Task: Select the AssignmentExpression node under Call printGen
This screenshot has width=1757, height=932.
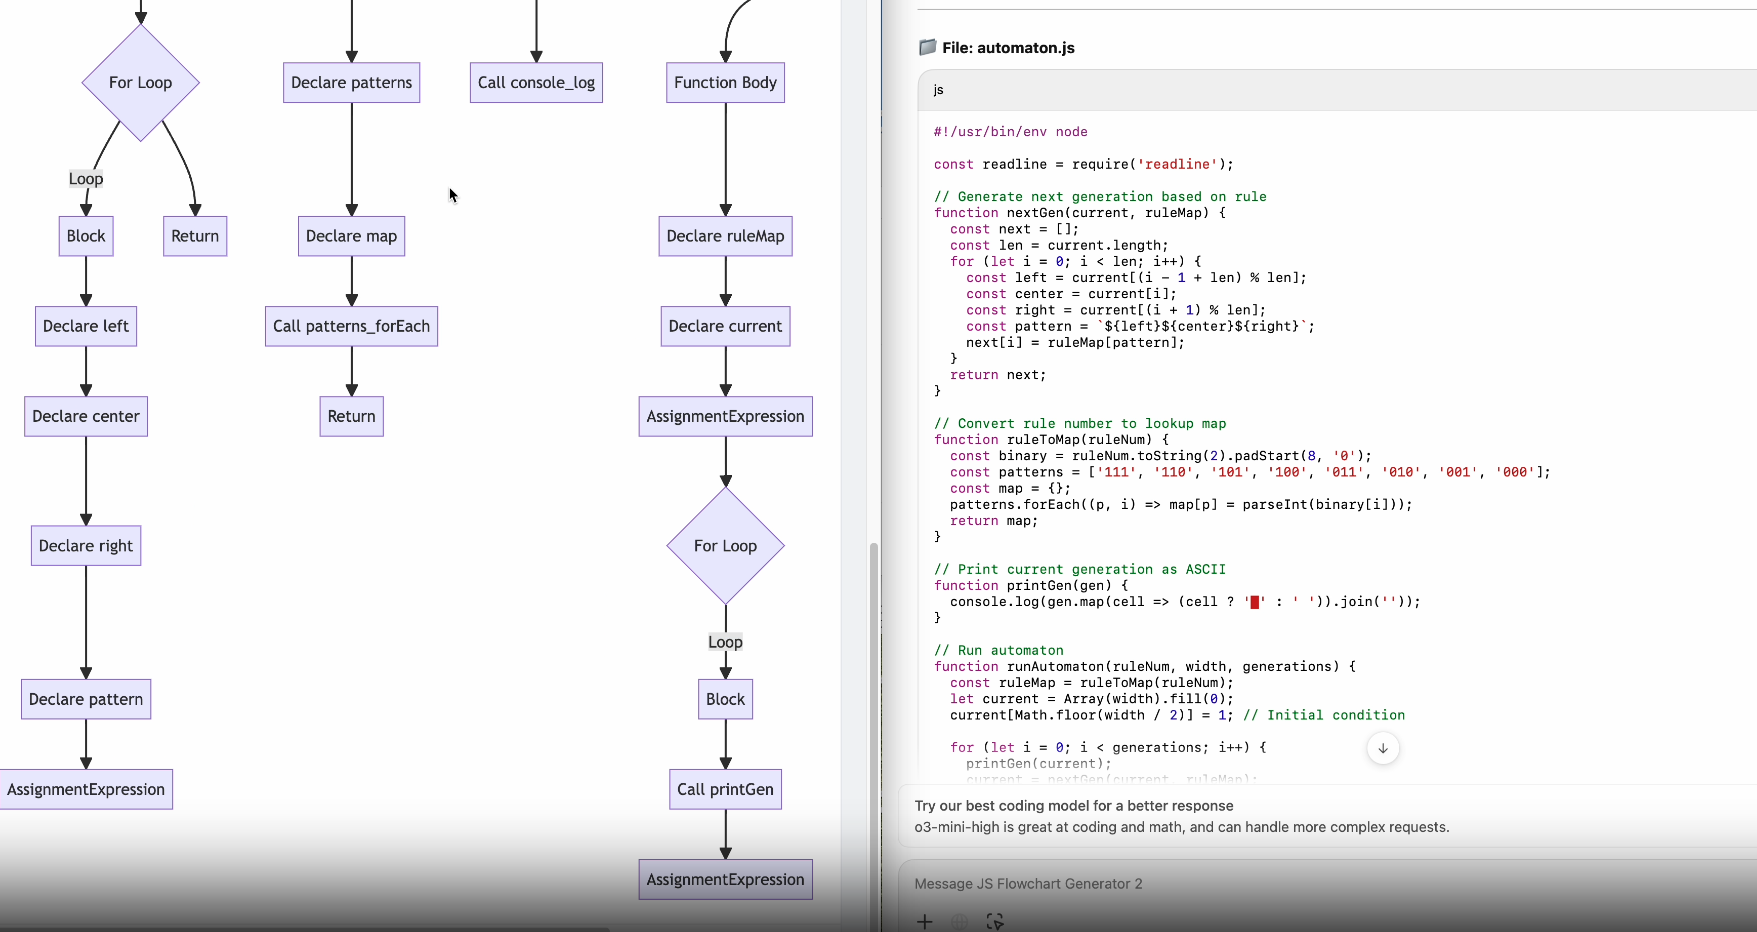Action: (x=726, y=880)
